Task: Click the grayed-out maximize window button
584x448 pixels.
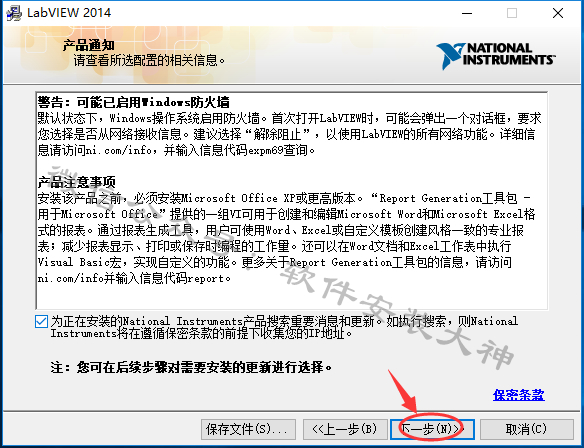Action: (512, 13)
